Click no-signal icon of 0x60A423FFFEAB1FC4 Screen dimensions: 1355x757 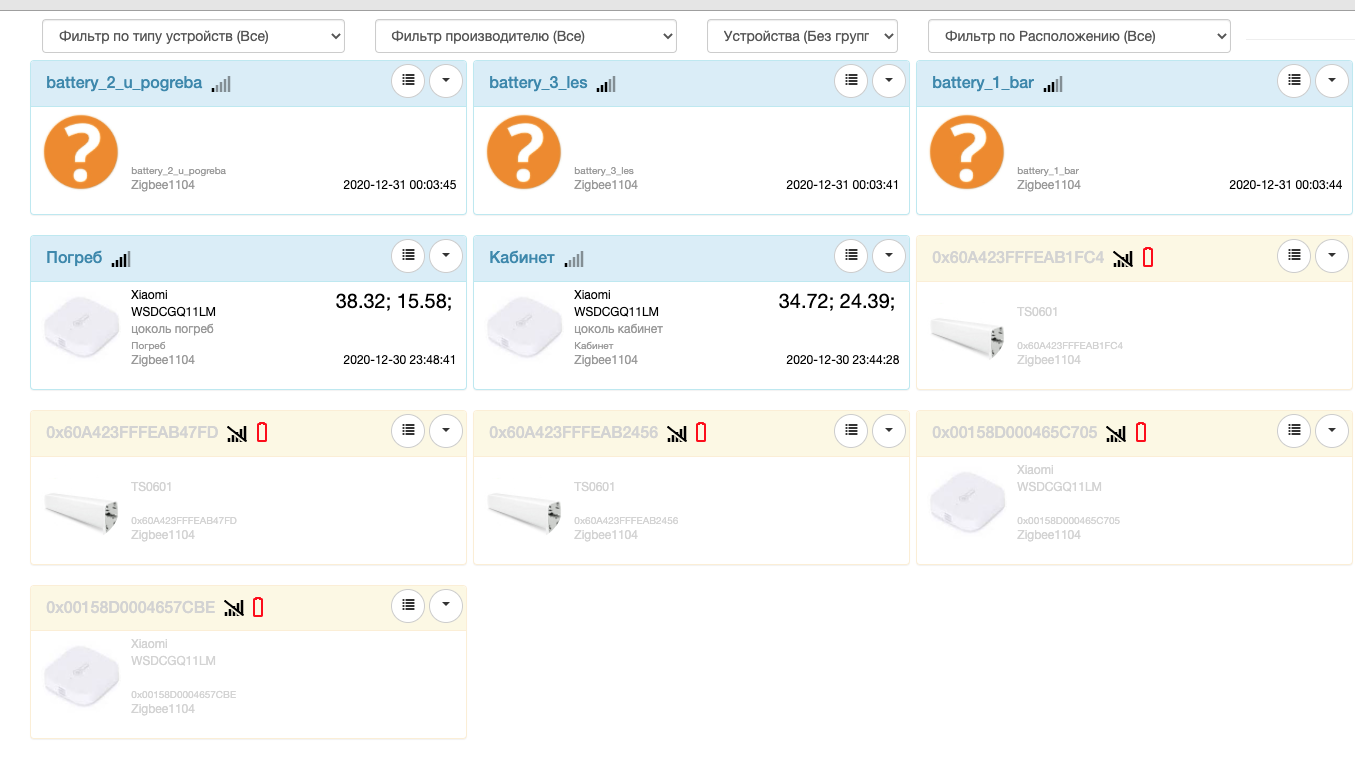(1123, 258)
